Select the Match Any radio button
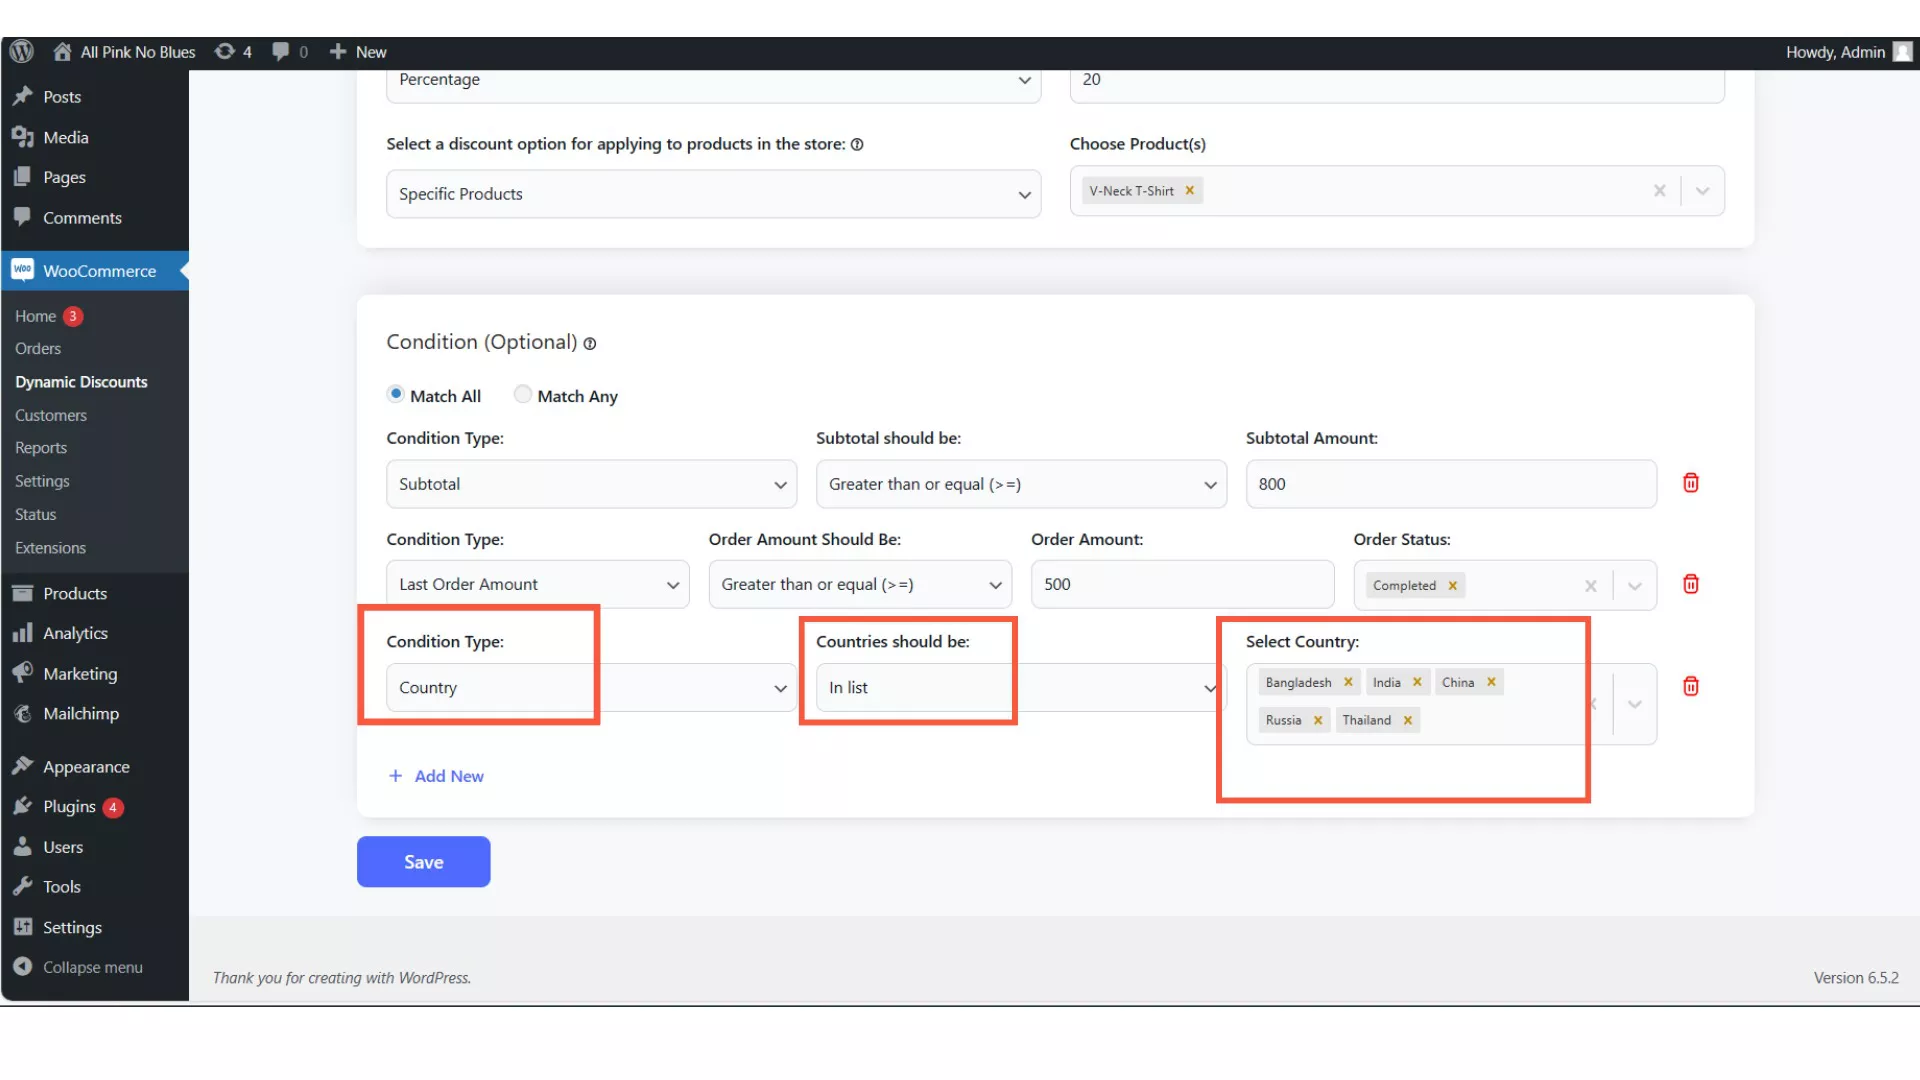 [522, 394]
